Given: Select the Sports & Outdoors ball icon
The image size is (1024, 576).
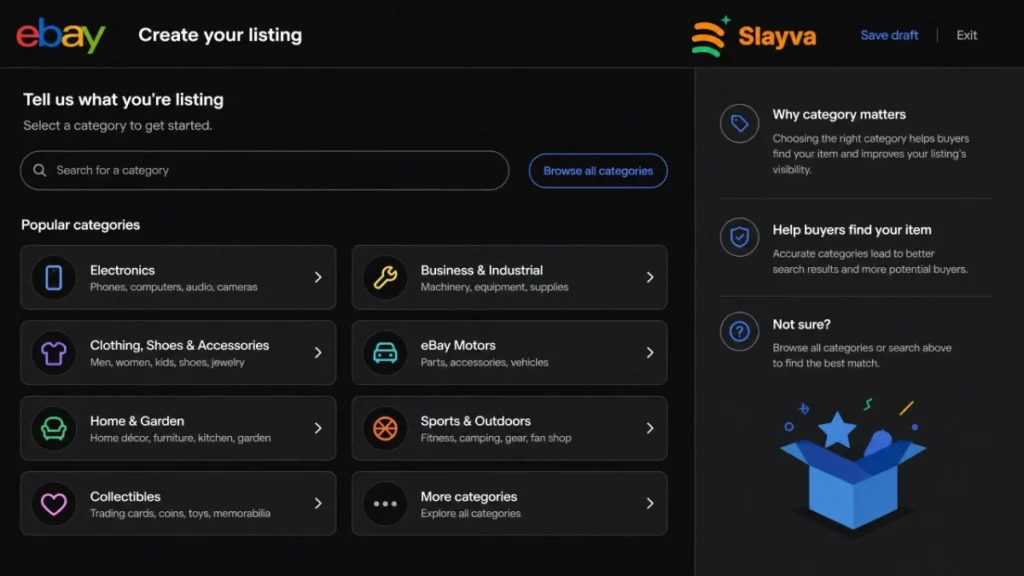Looking at the screenshot, I should pos(385,428).
